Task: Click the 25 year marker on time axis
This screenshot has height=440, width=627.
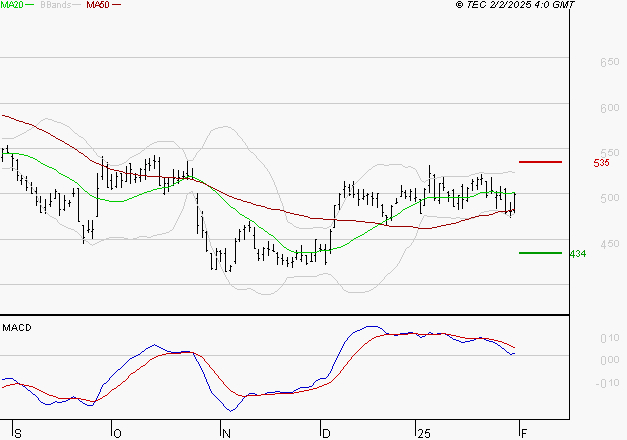Action: 424,434
